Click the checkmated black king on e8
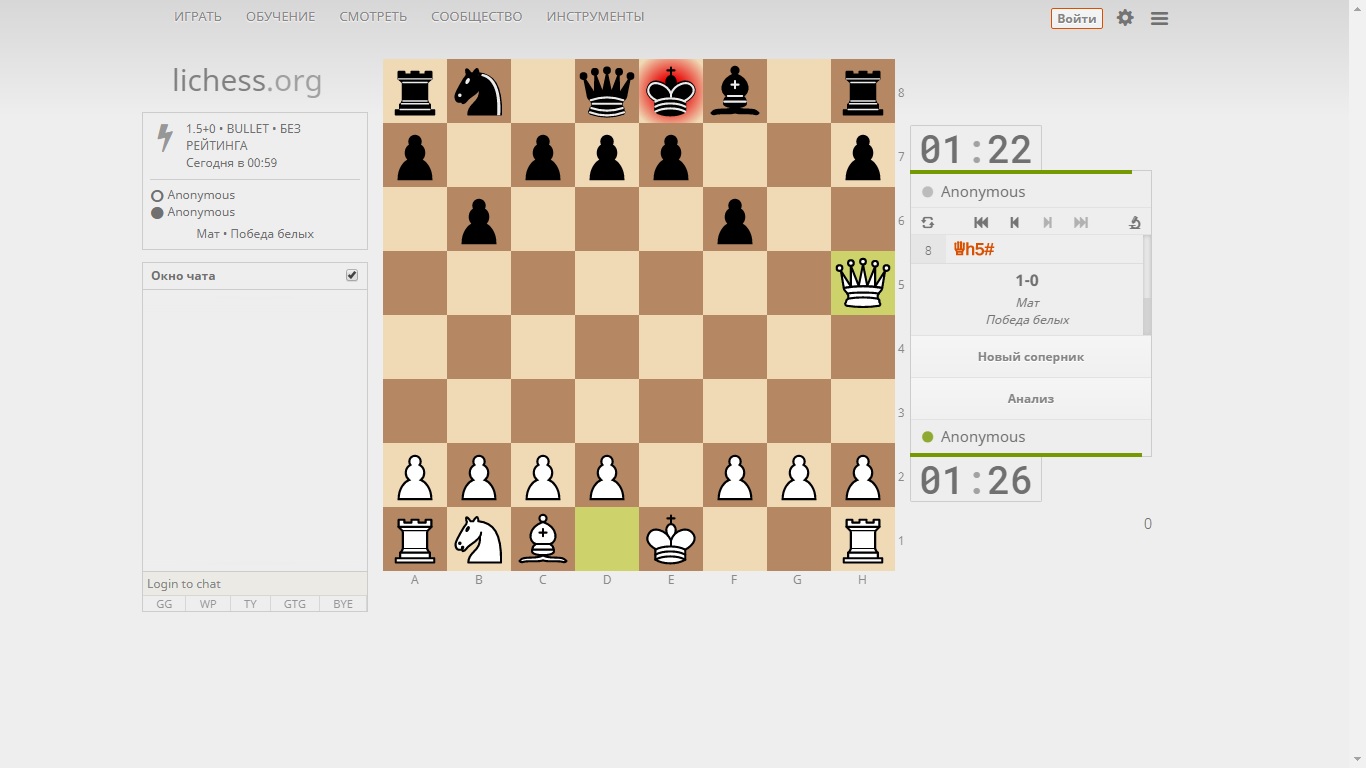Viewport: 1366px width, 768px height. pos(670,91)
